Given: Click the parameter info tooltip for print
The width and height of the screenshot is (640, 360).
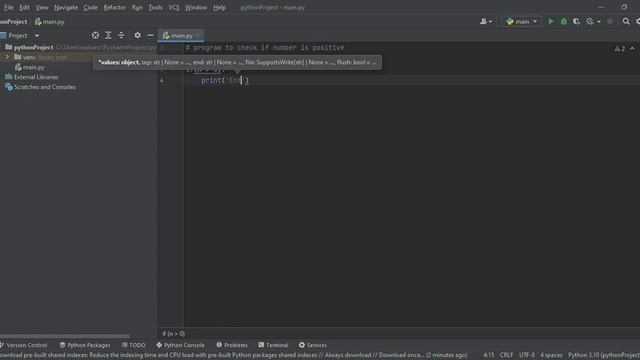Looking at the screenshot, I should point(237,62).
